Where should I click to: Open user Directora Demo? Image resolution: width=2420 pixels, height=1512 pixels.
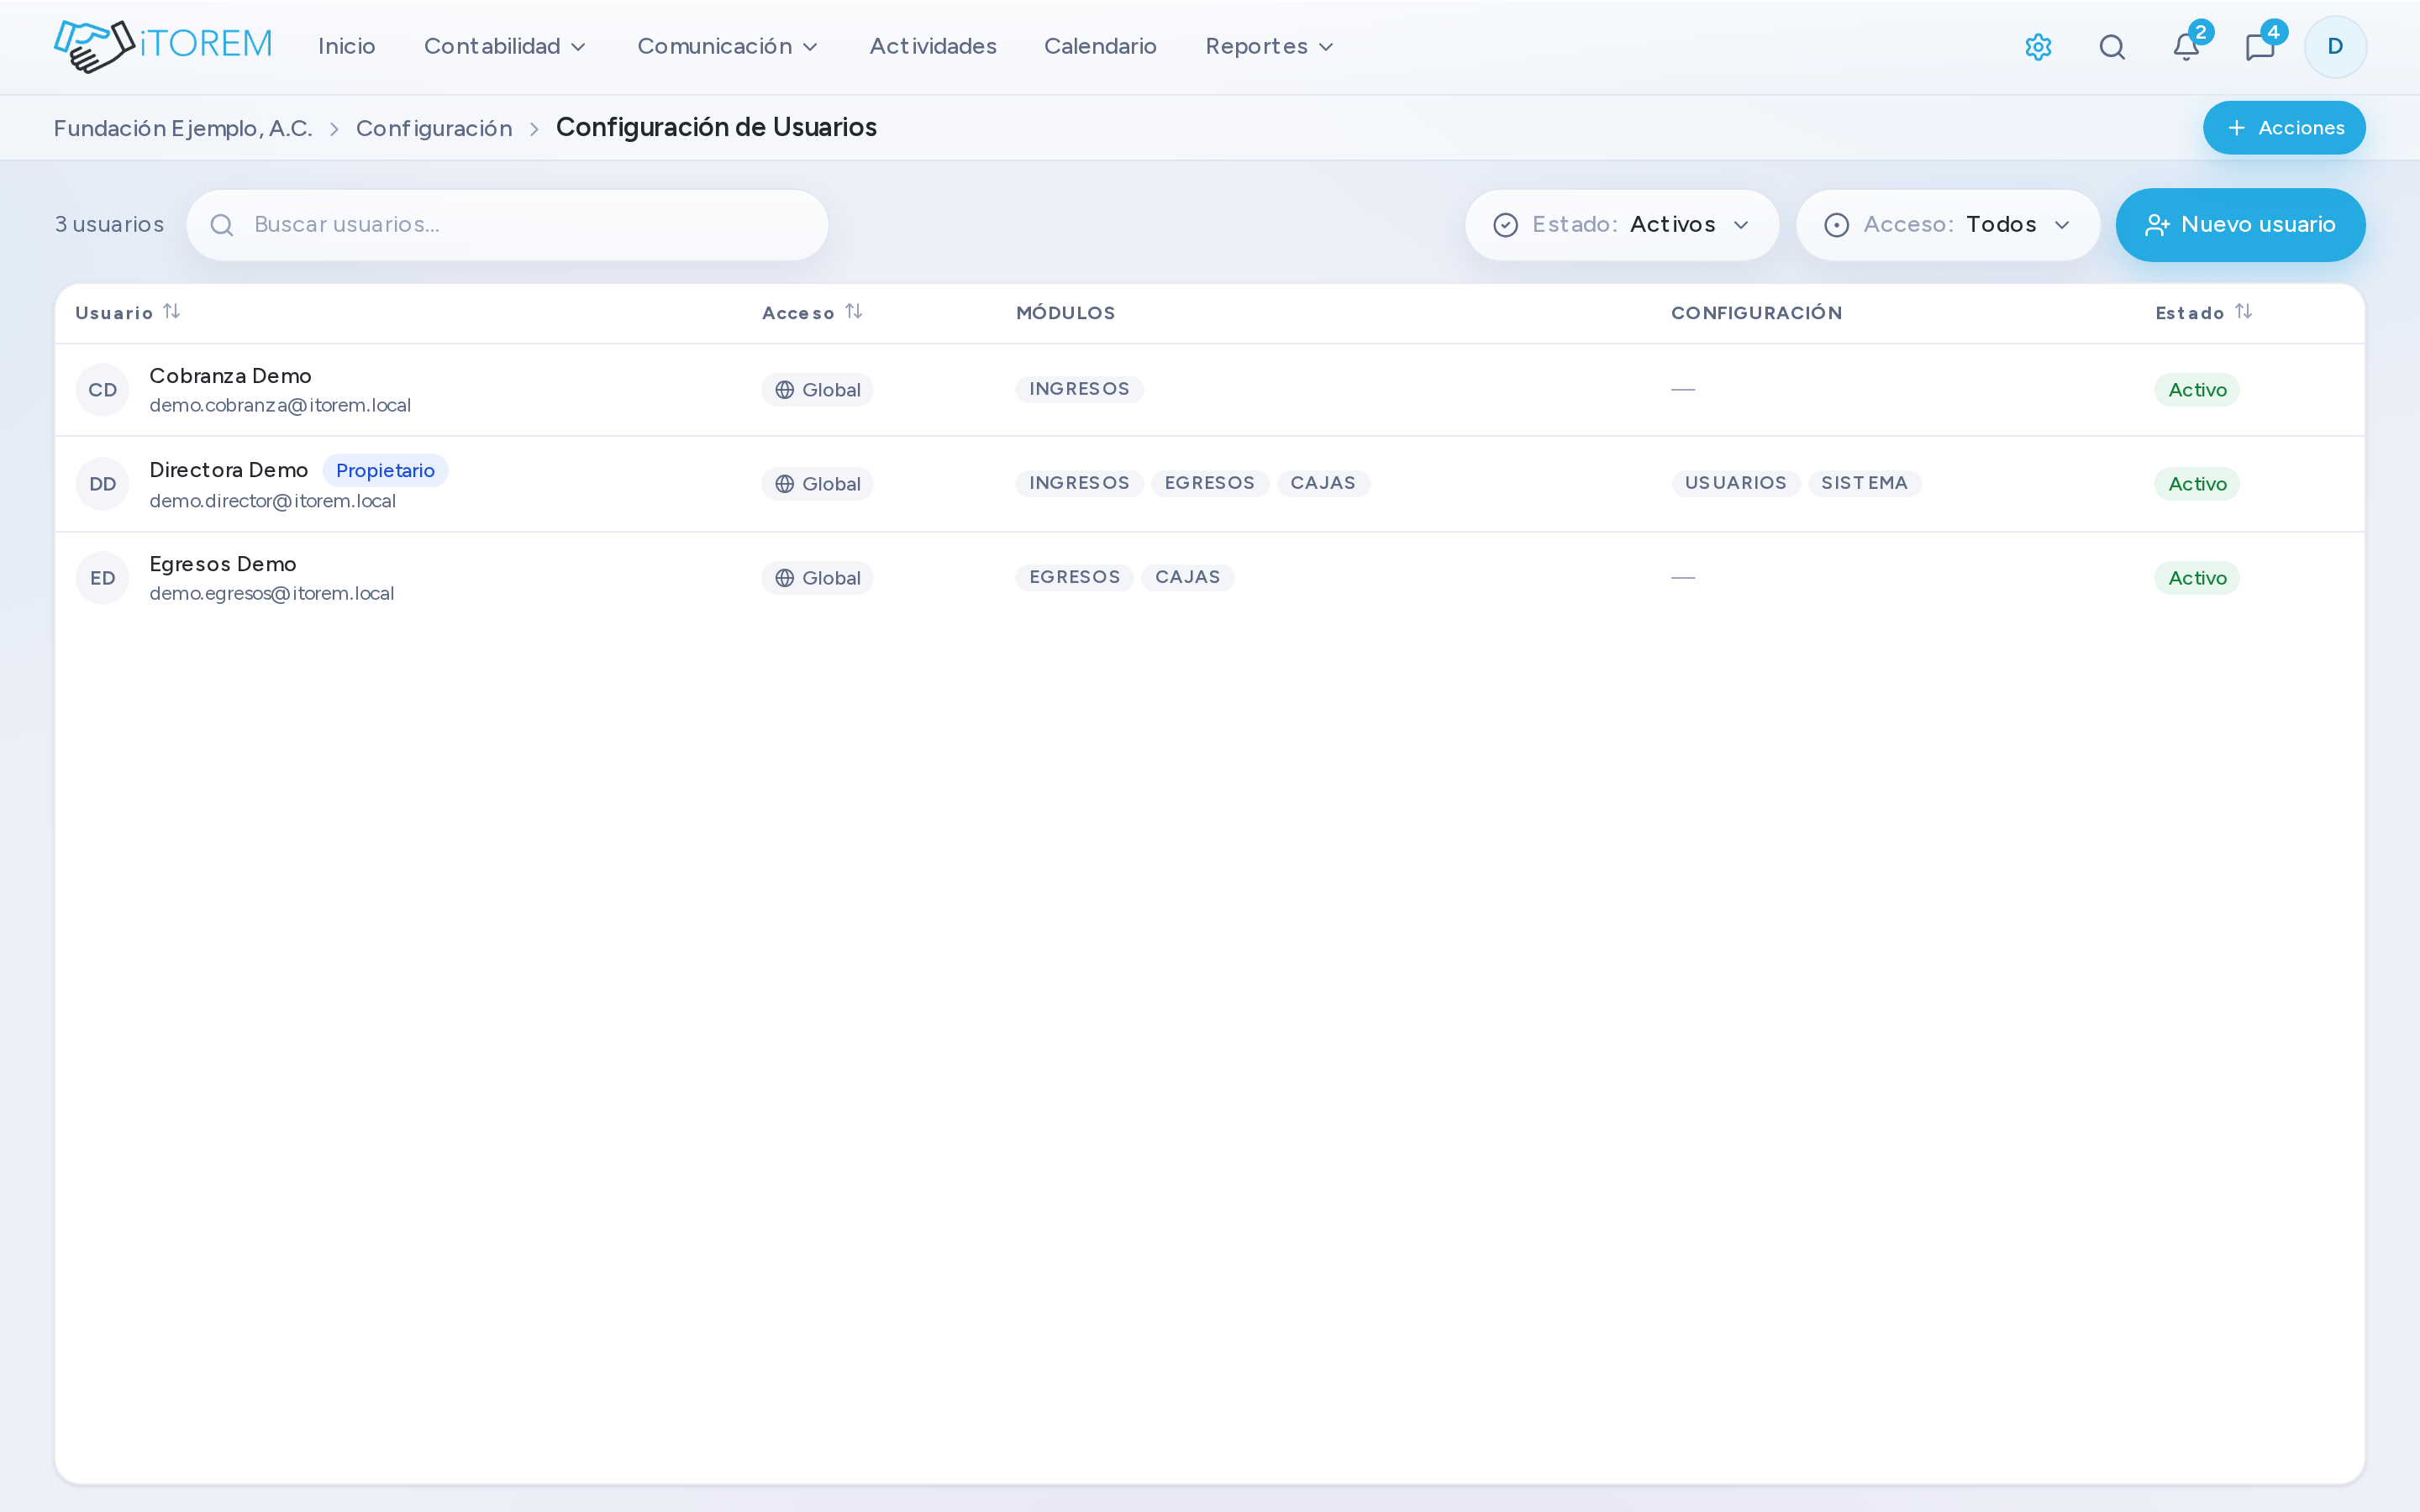tap(228, 470)
